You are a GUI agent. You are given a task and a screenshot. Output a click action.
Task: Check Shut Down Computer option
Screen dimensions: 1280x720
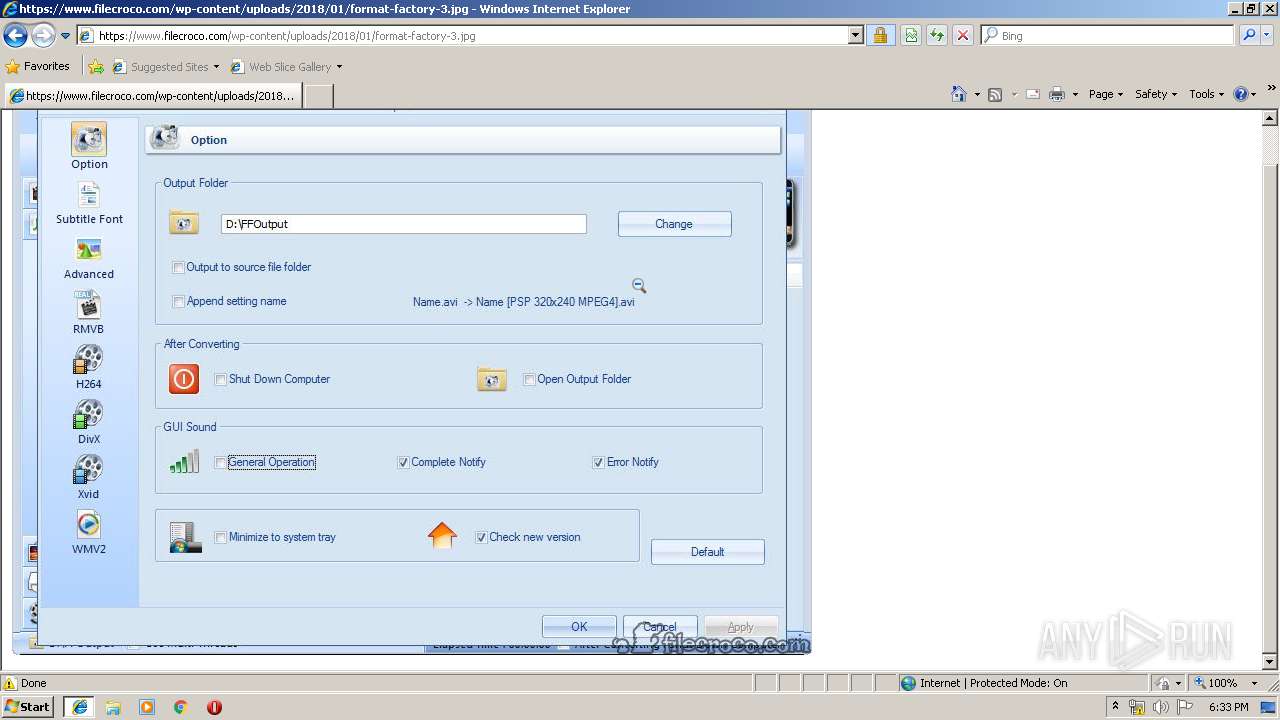tap(220, 379)
